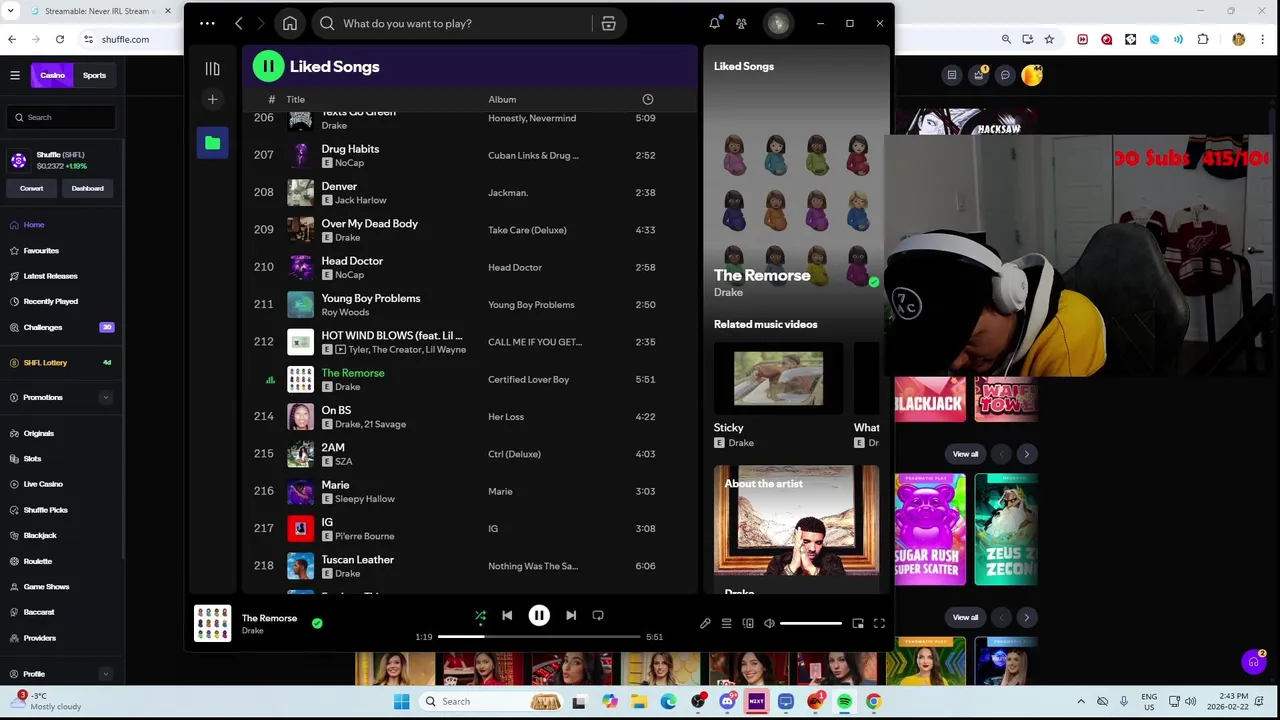
Task: Click green liked checkmark in Now Playing panel
Action: [x=874, y=283]
